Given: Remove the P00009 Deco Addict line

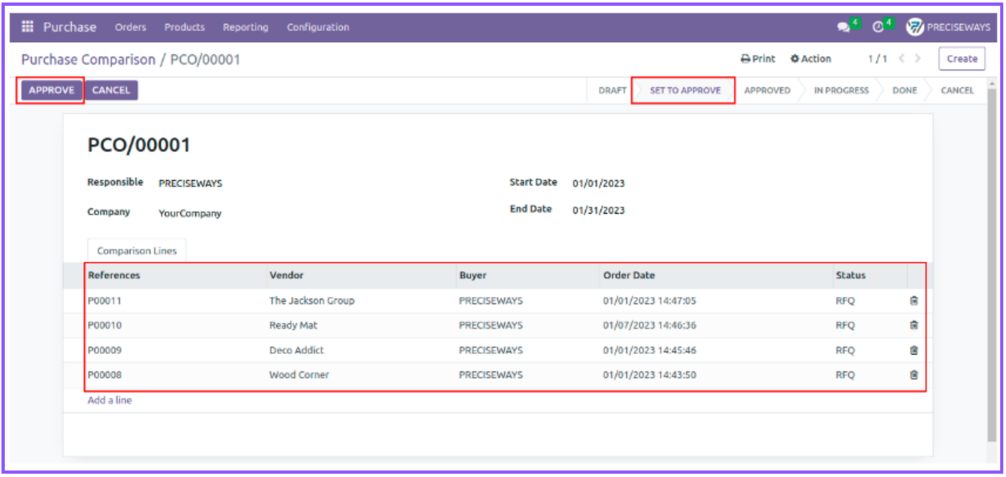Looking at the screenshot, I should coord(913,350).
